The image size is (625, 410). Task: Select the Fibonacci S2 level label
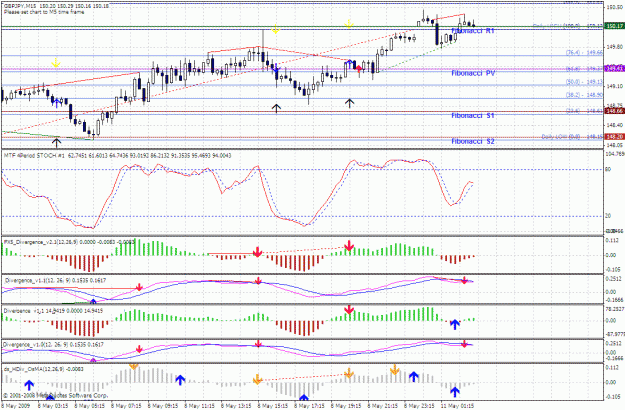coord(473,141)
